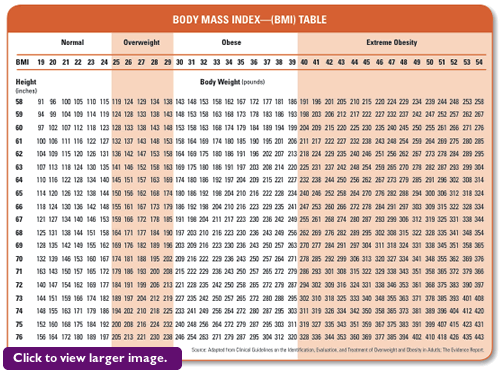Screen dimensions: 500x376
Task: Click height row label 76
Action: [x=19, y=337]
